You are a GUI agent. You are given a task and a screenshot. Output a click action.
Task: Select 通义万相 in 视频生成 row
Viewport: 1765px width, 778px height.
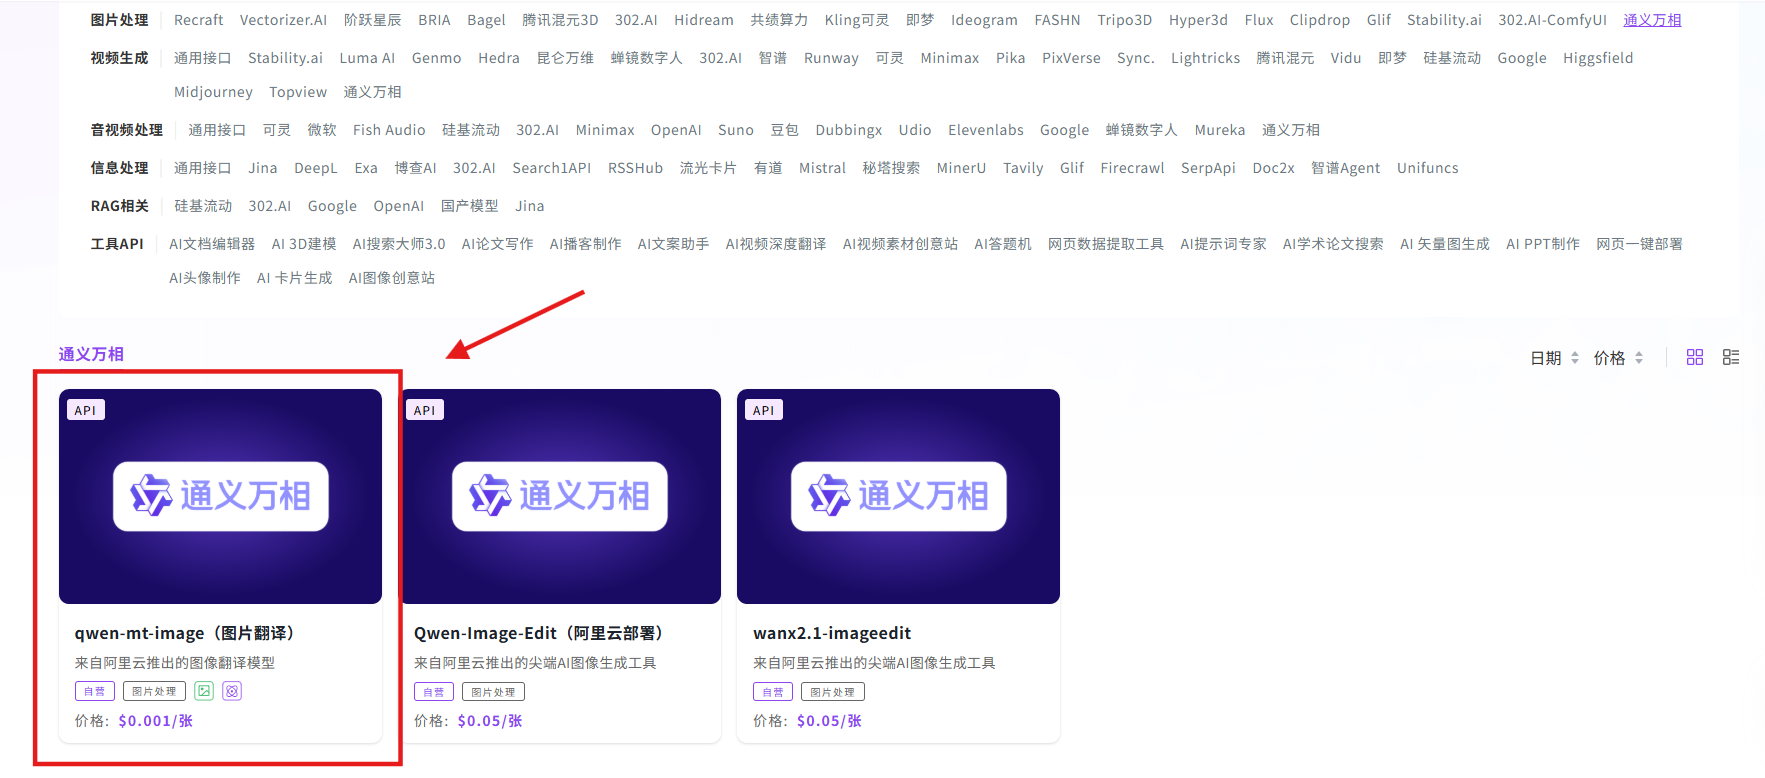372,92
